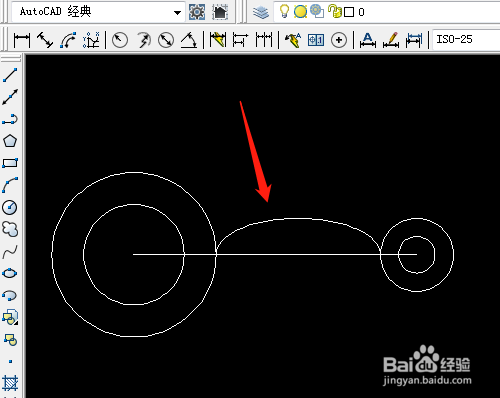Select the Diameter dimension tool
Viewport: 500px width, 398px height.
click(x=166, y=40)
